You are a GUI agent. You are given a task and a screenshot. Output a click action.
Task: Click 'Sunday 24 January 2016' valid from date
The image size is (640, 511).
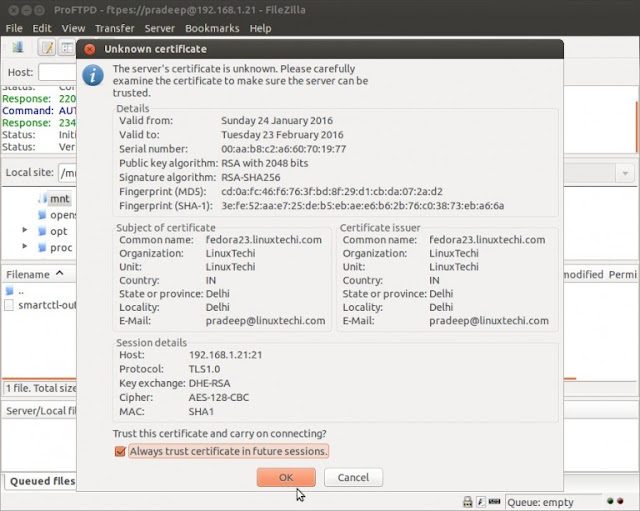click(x=277, y=121)
